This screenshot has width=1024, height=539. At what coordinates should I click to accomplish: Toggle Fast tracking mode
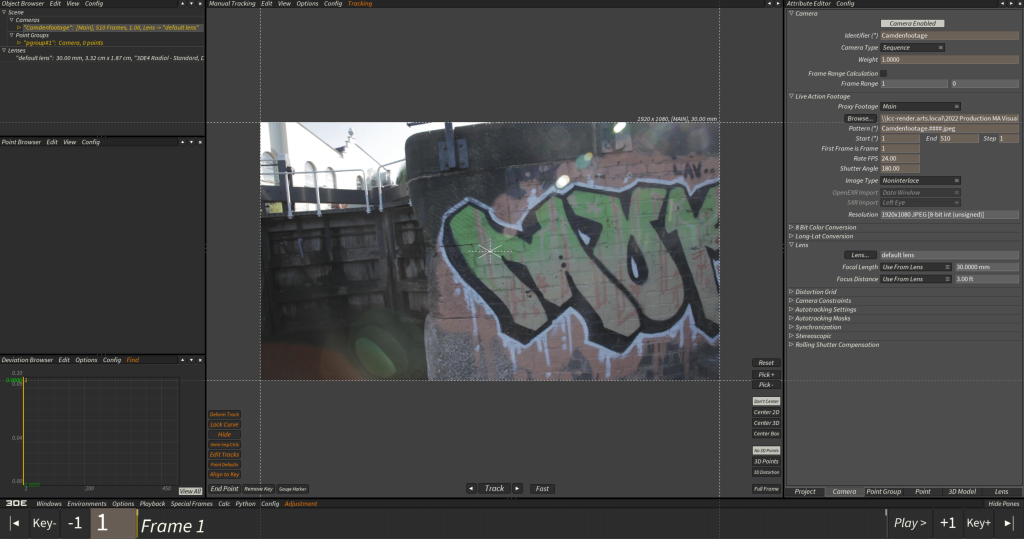pos(542,489)
